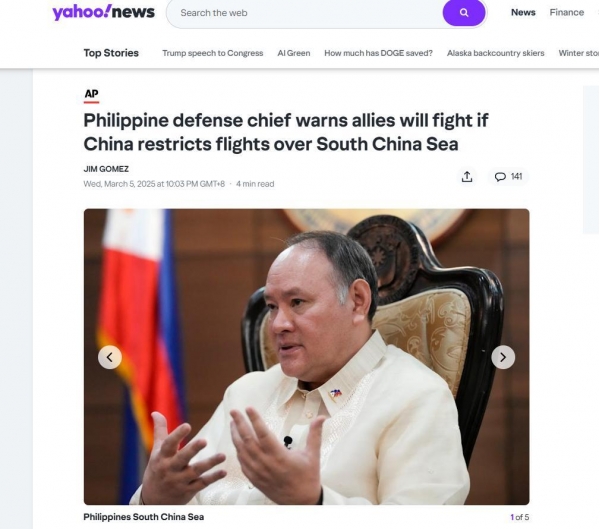600x529 pixels.
Task: Open the Yahoo News logo homepage
Action: [103, 12]
